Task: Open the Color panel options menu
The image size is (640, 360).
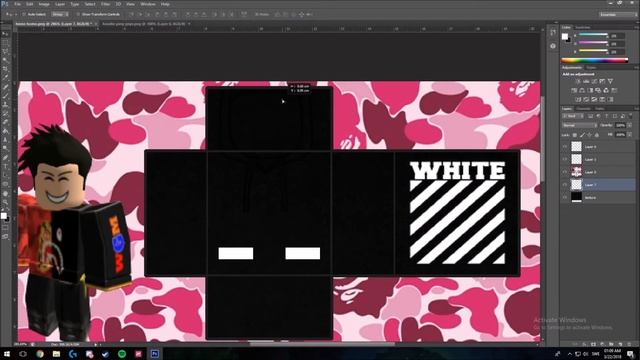Action: tap(636, 27)
